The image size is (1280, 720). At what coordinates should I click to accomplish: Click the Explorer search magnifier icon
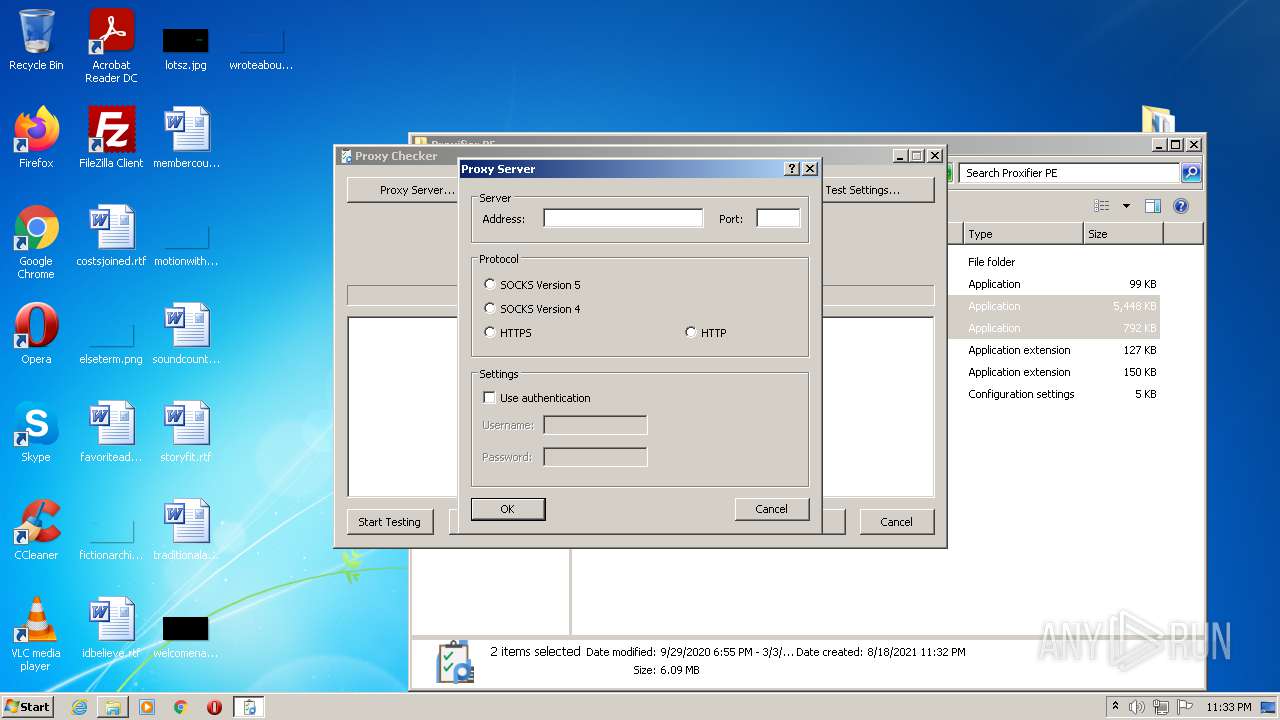click(x=1190, y=173)
